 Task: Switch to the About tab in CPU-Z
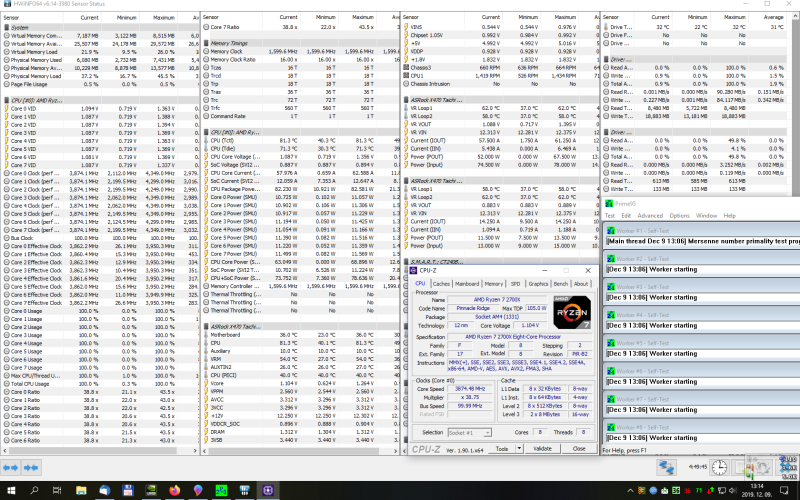581,284
